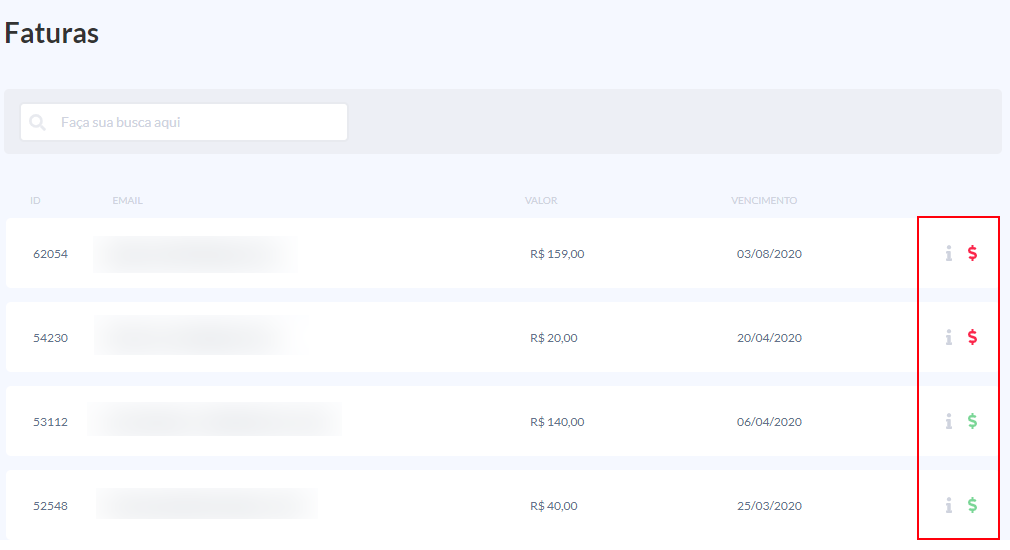The width and height of the screenshot is (1010, 550).
Task: Show info icon for invoice 52548
Action: click(948, 506)
